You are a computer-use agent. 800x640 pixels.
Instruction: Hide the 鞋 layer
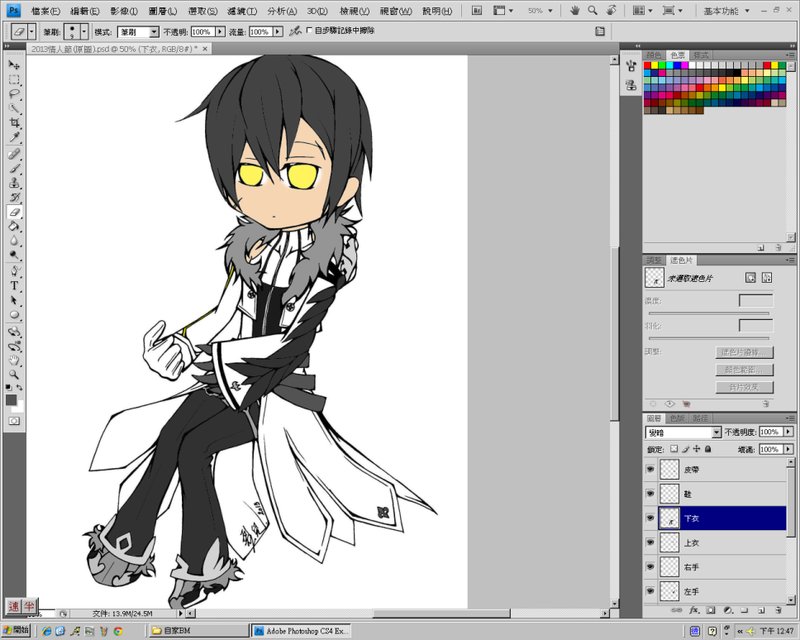coord(650,493)
